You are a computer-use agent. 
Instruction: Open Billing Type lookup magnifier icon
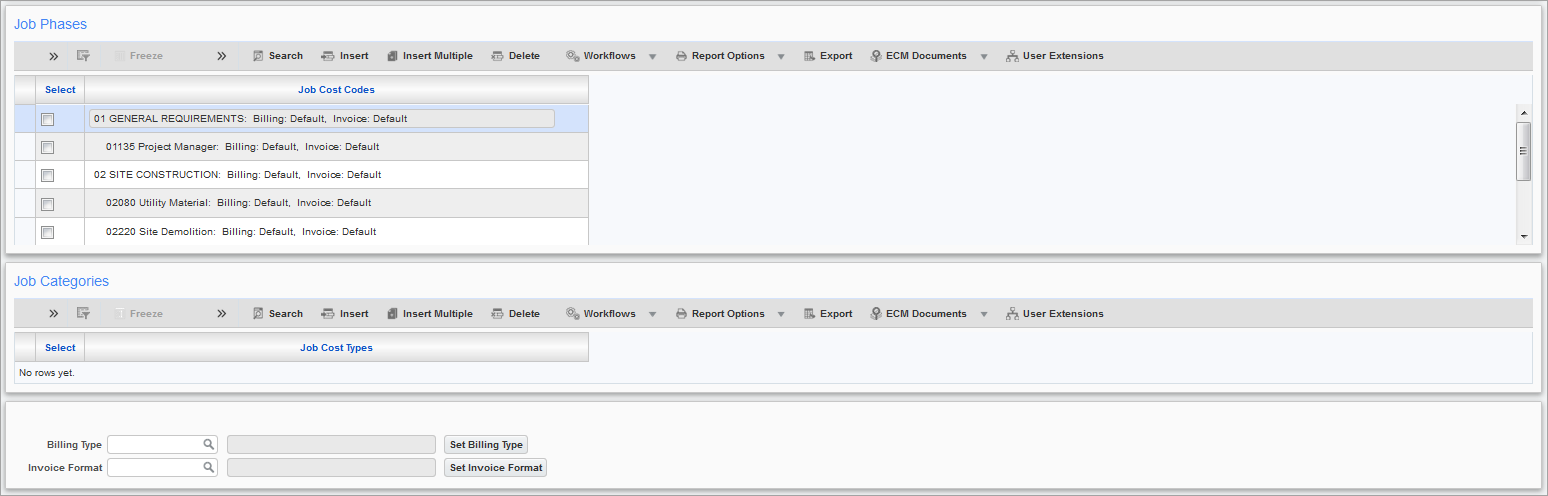point(209,444)
